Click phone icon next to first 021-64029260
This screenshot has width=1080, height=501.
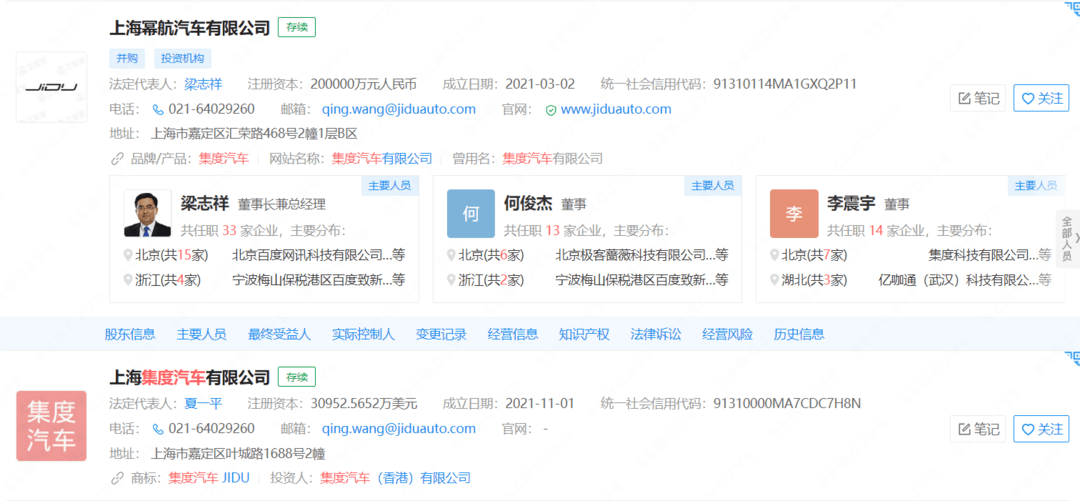pos(158,110)
